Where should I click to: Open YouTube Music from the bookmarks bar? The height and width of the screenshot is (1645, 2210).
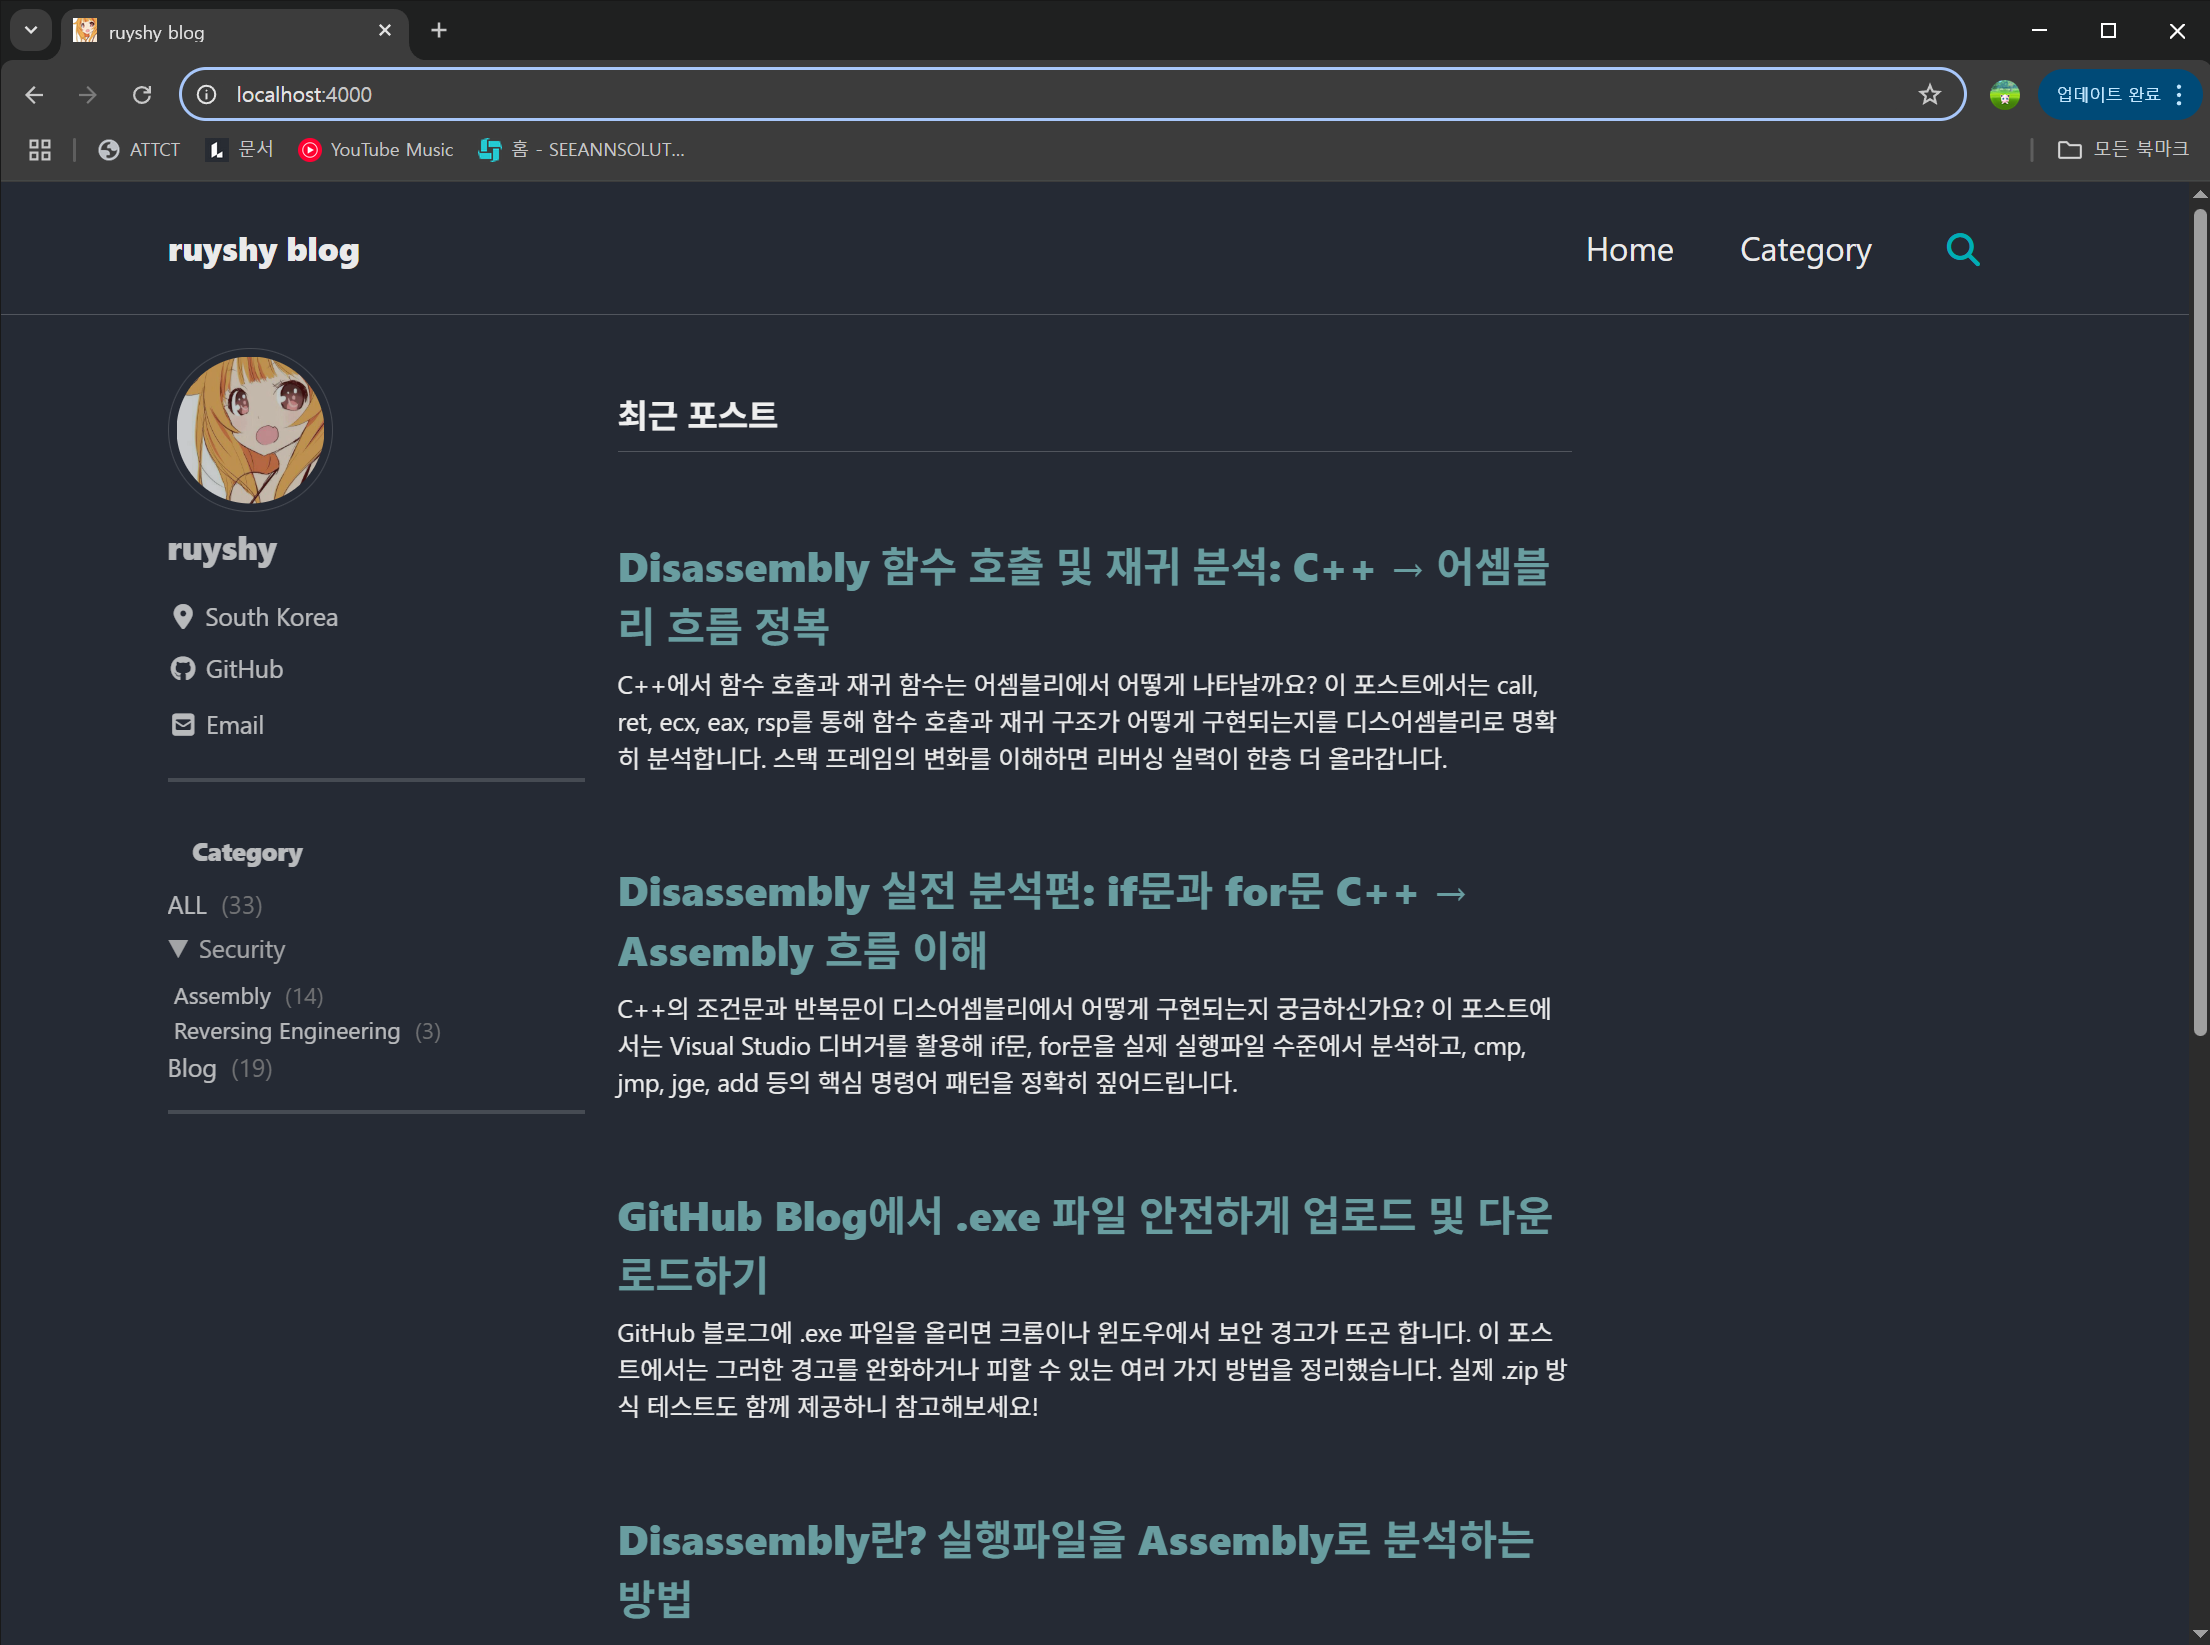[375, 149]
